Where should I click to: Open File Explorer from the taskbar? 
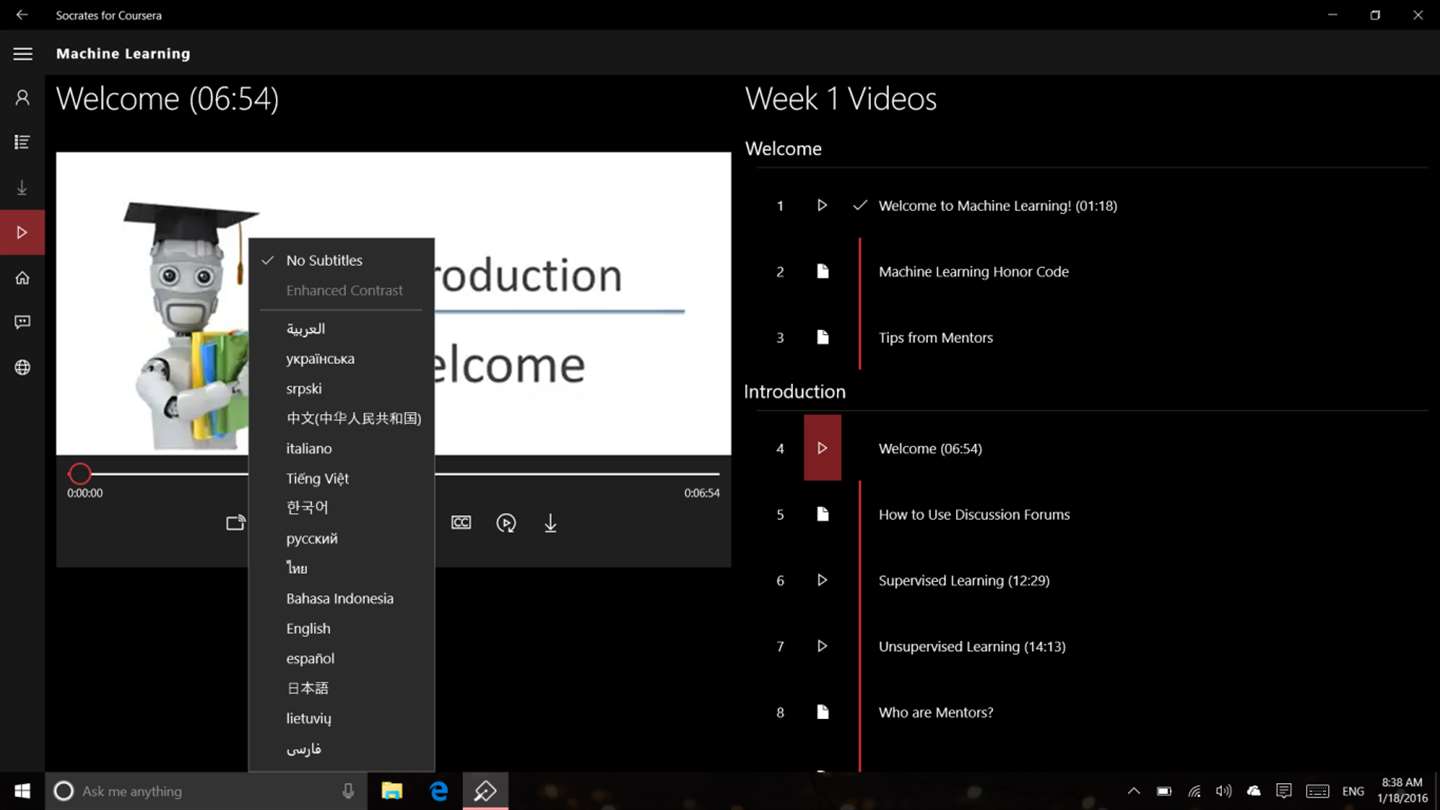click(x=392, y=791)
